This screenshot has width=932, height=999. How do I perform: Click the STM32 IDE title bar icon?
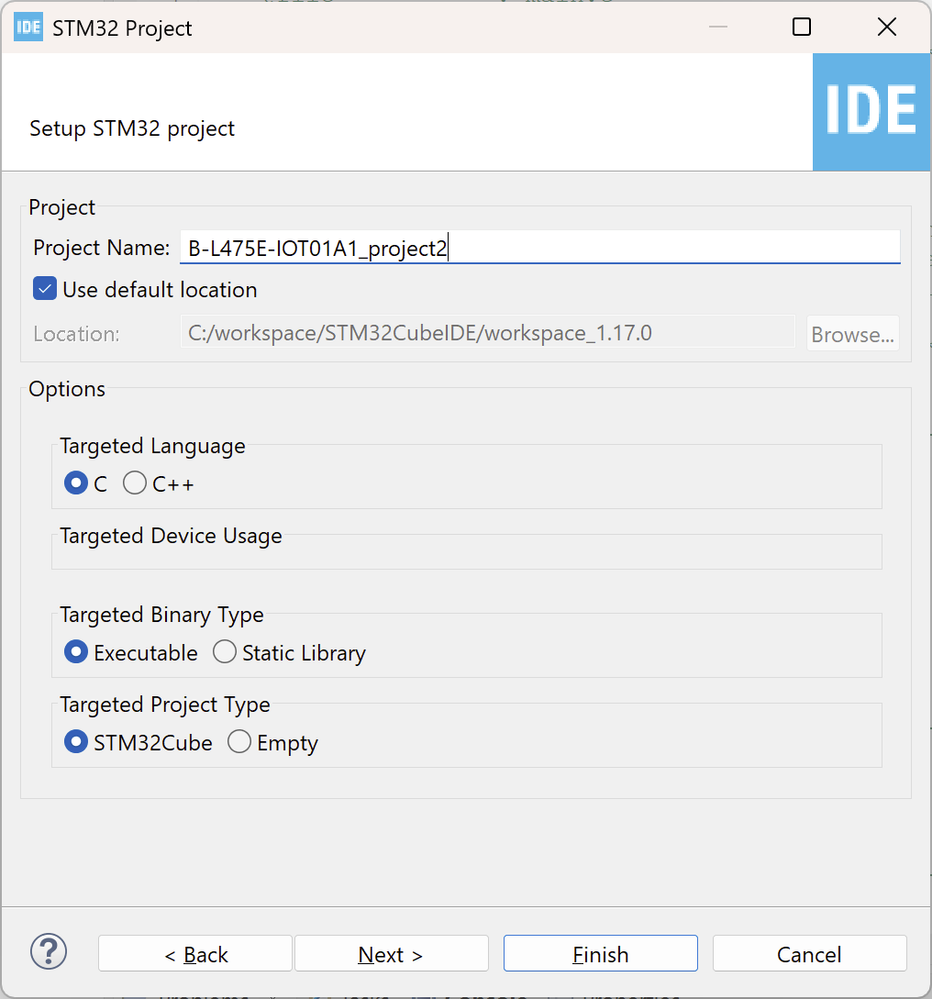tap(28, 27)
